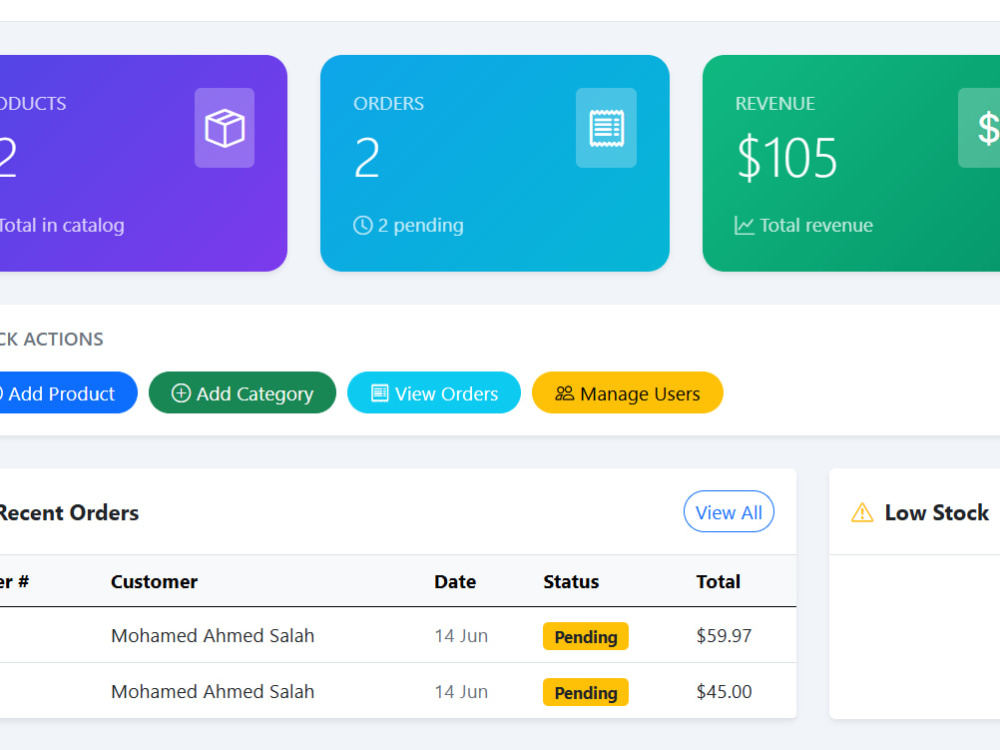Click the people icon in Manage Users
The image size is (1000, 750).
[564, 393]
